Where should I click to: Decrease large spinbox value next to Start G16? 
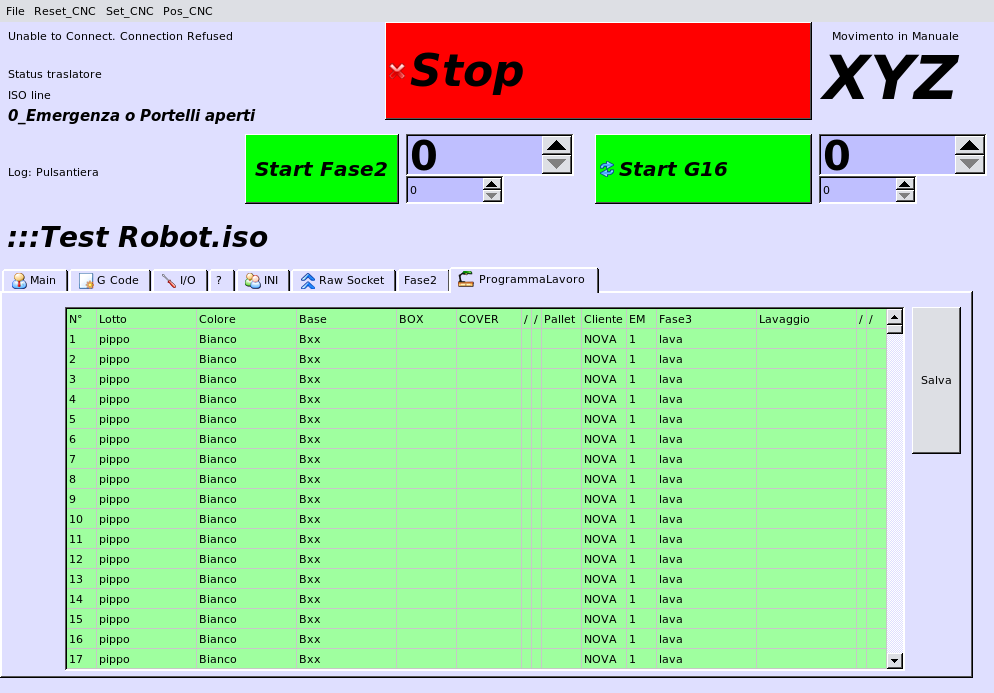click(x=970, y=164)
